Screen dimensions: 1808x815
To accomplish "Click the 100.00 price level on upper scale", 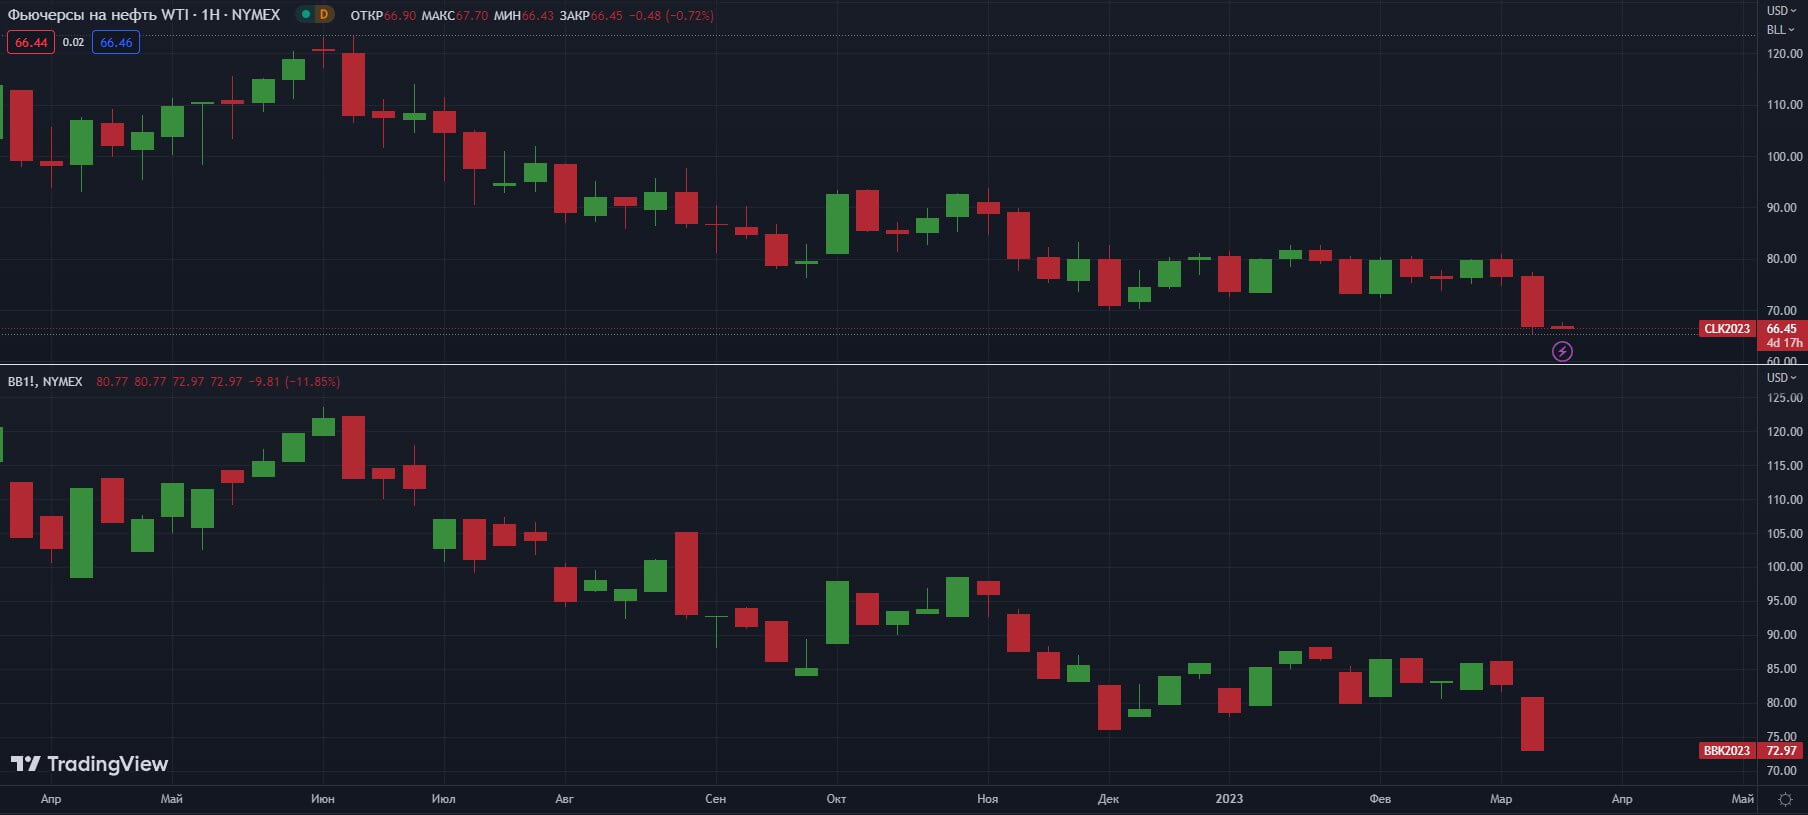I will [1784, 157].
